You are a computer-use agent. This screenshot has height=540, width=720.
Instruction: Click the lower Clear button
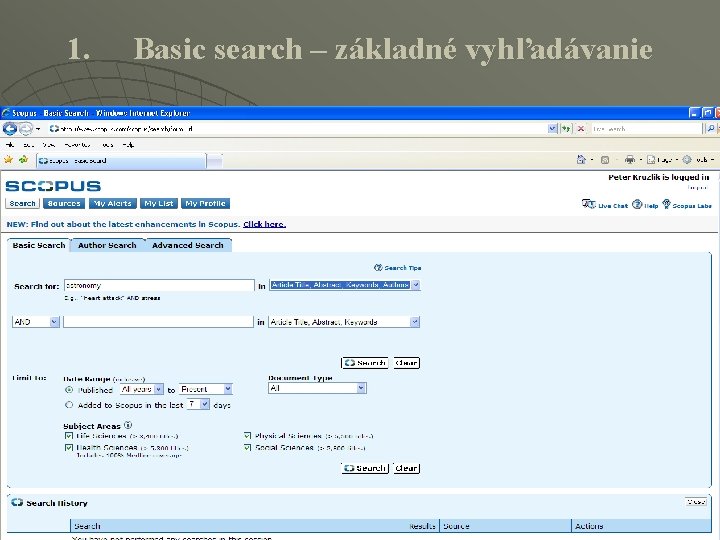click(x=406, y=468)
